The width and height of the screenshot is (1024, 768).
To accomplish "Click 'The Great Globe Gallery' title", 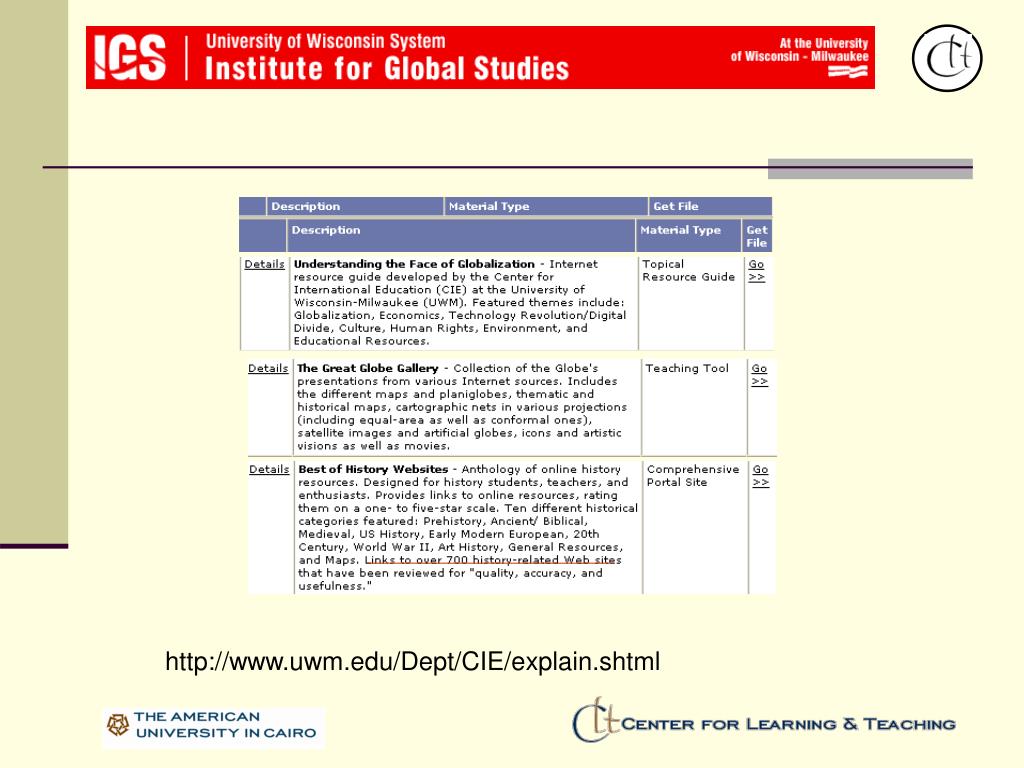I will (x=368, y=368).
